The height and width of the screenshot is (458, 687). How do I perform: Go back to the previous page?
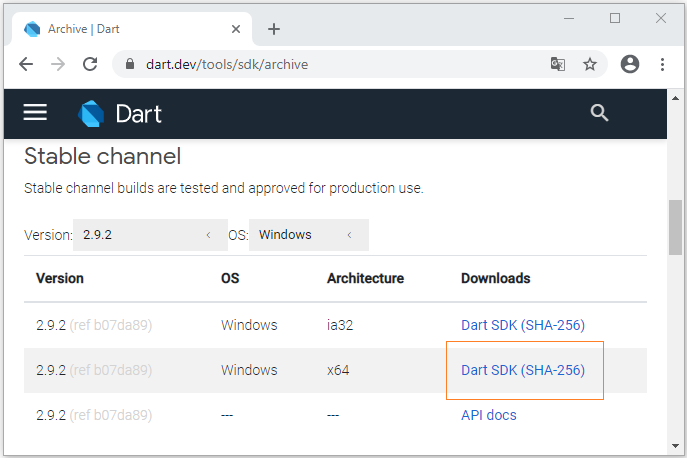point(26,64)
